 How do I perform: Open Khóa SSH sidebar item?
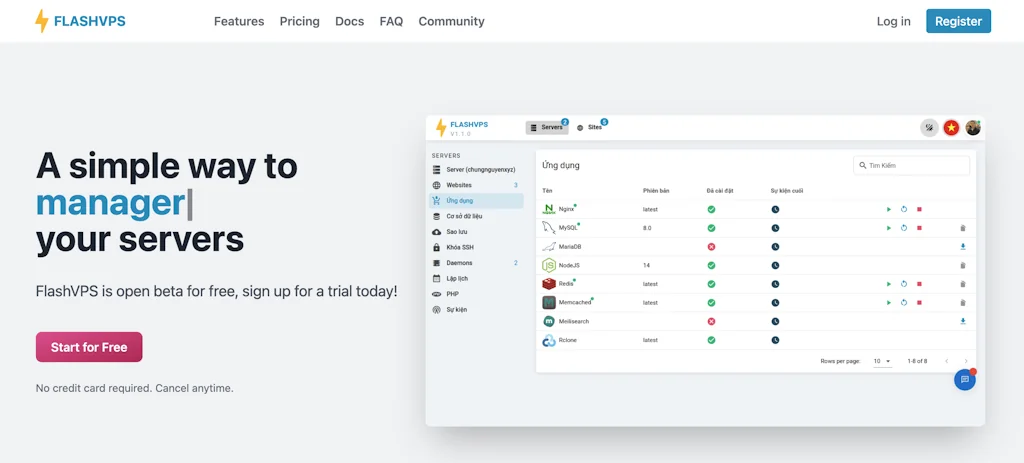(476, 247)
